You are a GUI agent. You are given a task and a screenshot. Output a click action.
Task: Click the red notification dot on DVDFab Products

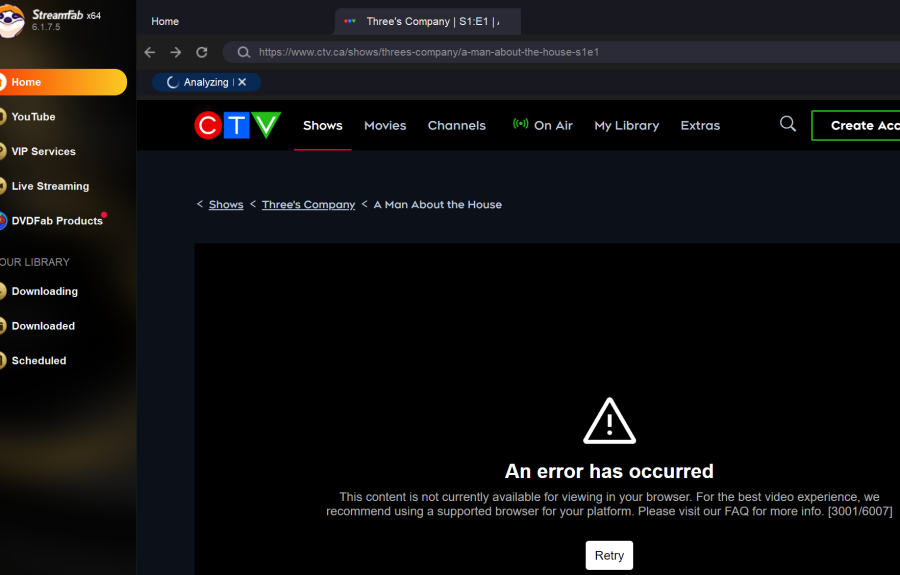[x=104, y=215]
